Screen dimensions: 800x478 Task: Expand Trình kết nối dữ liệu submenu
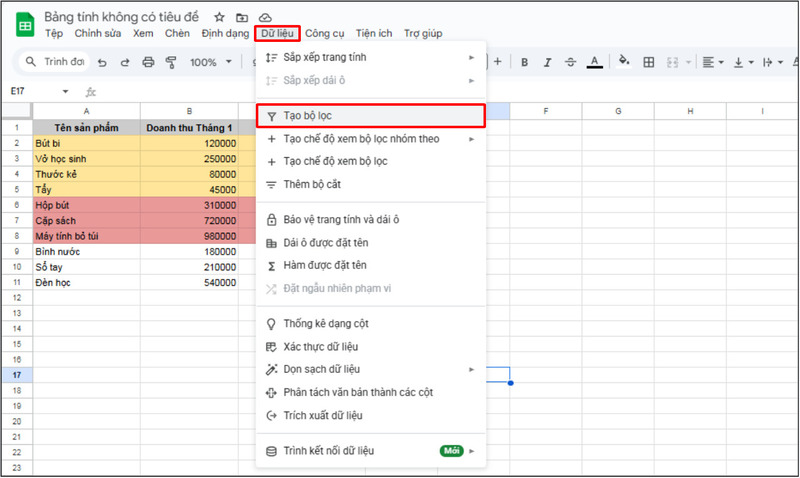(371, 451)
